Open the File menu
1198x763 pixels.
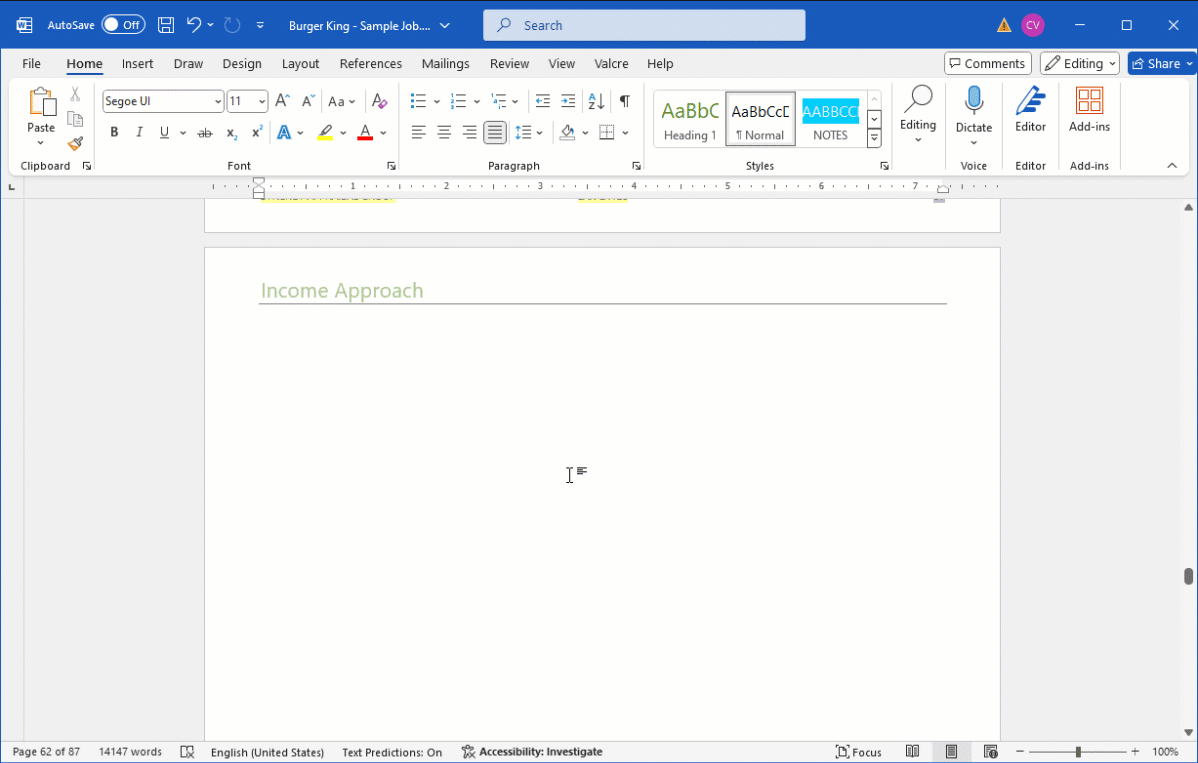[x=31, y=63]
